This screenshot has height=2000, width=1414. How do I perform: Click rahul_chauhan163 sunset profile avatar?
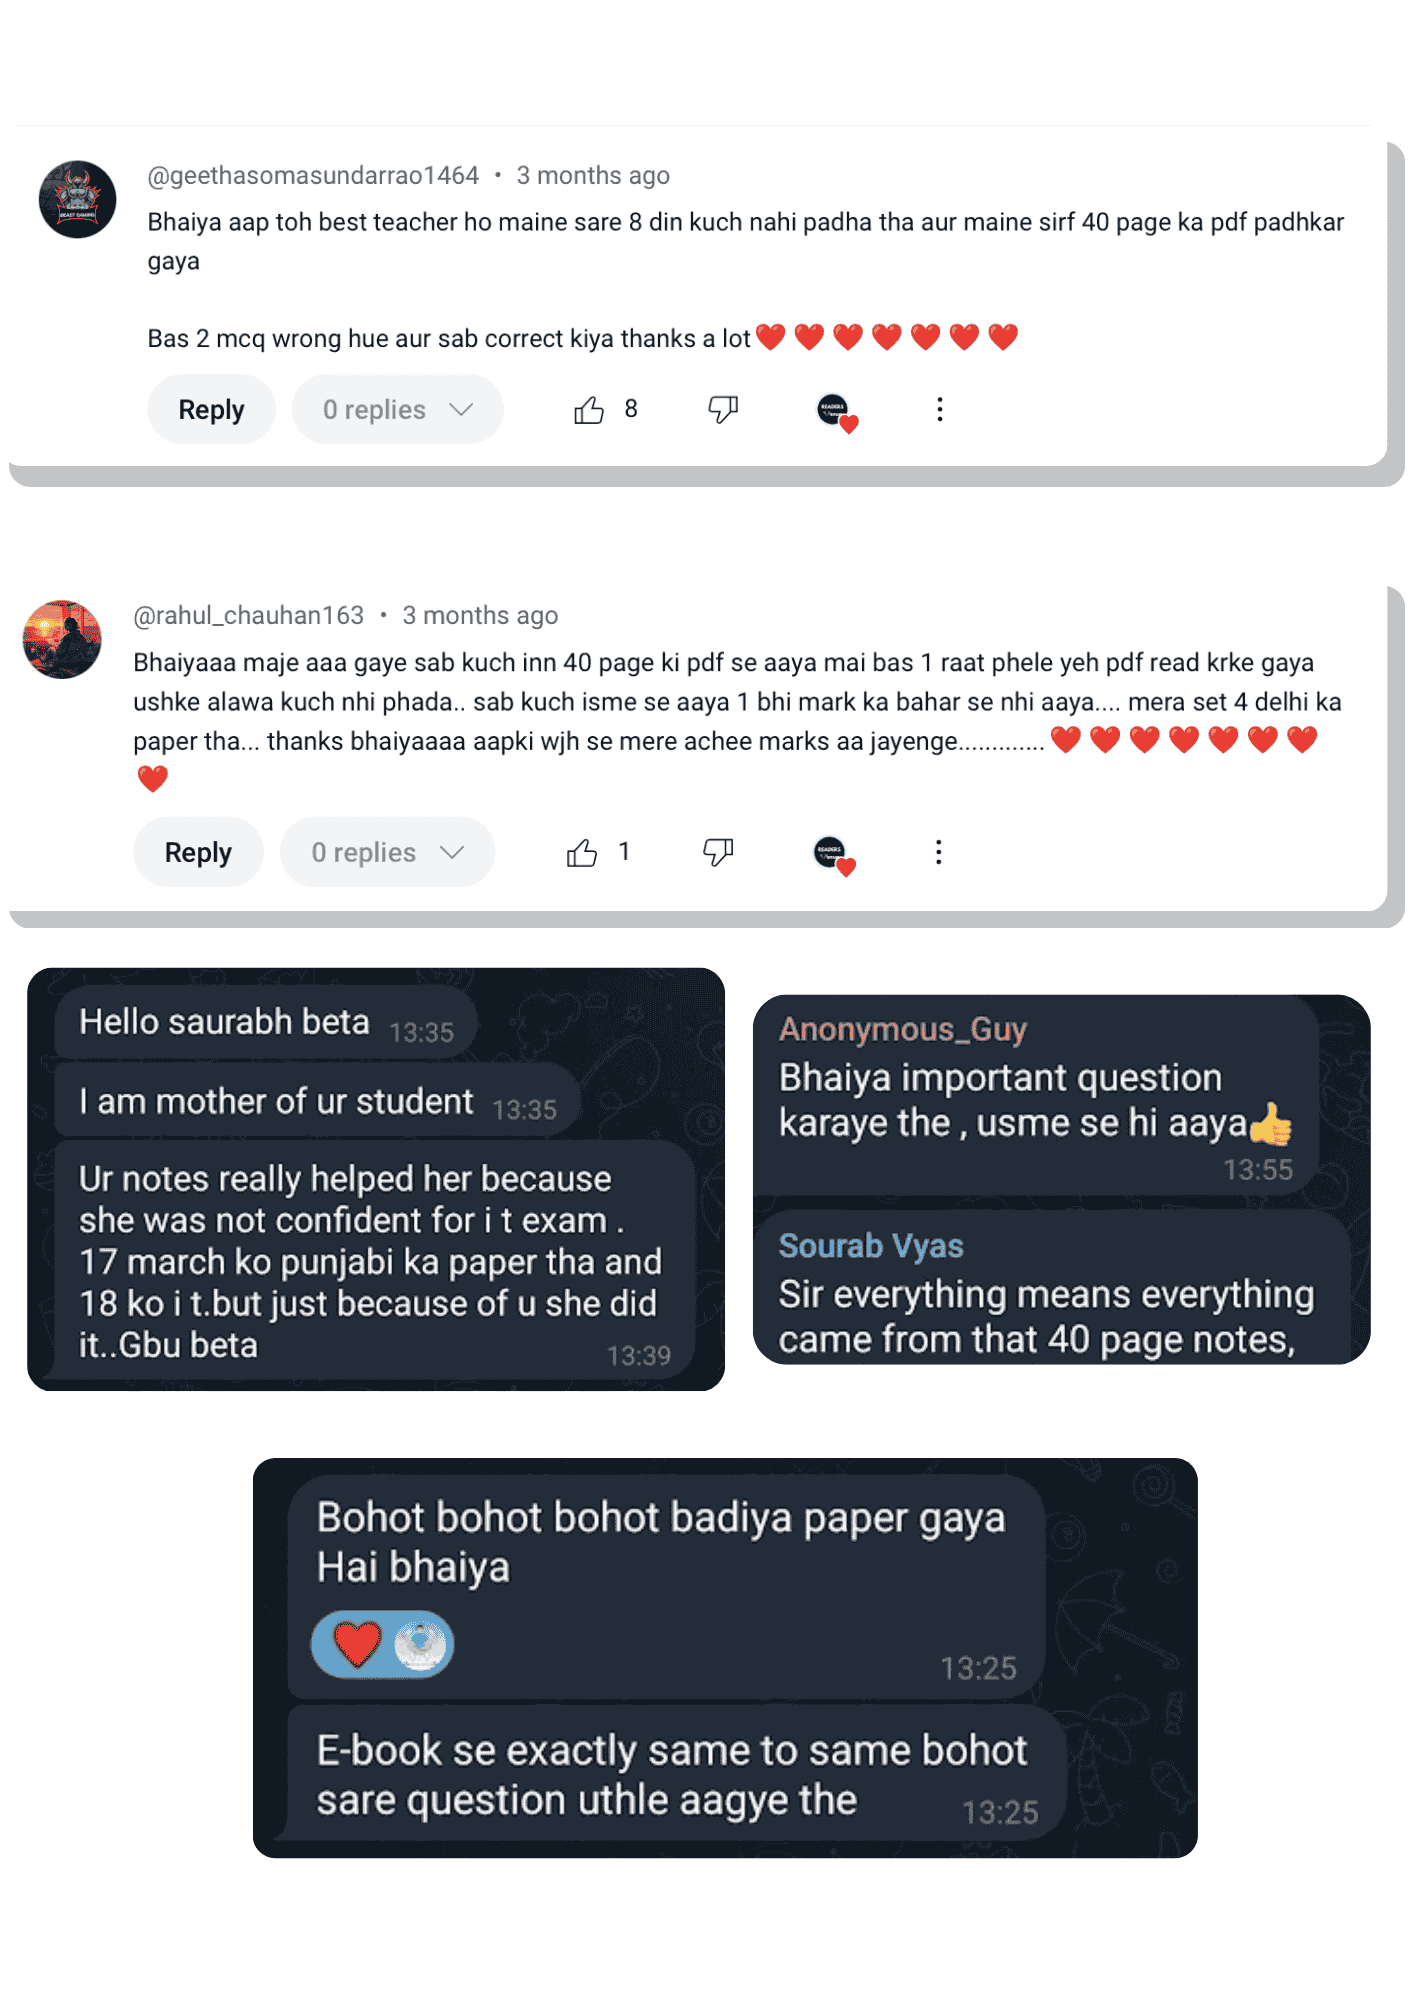click(62, 639)
